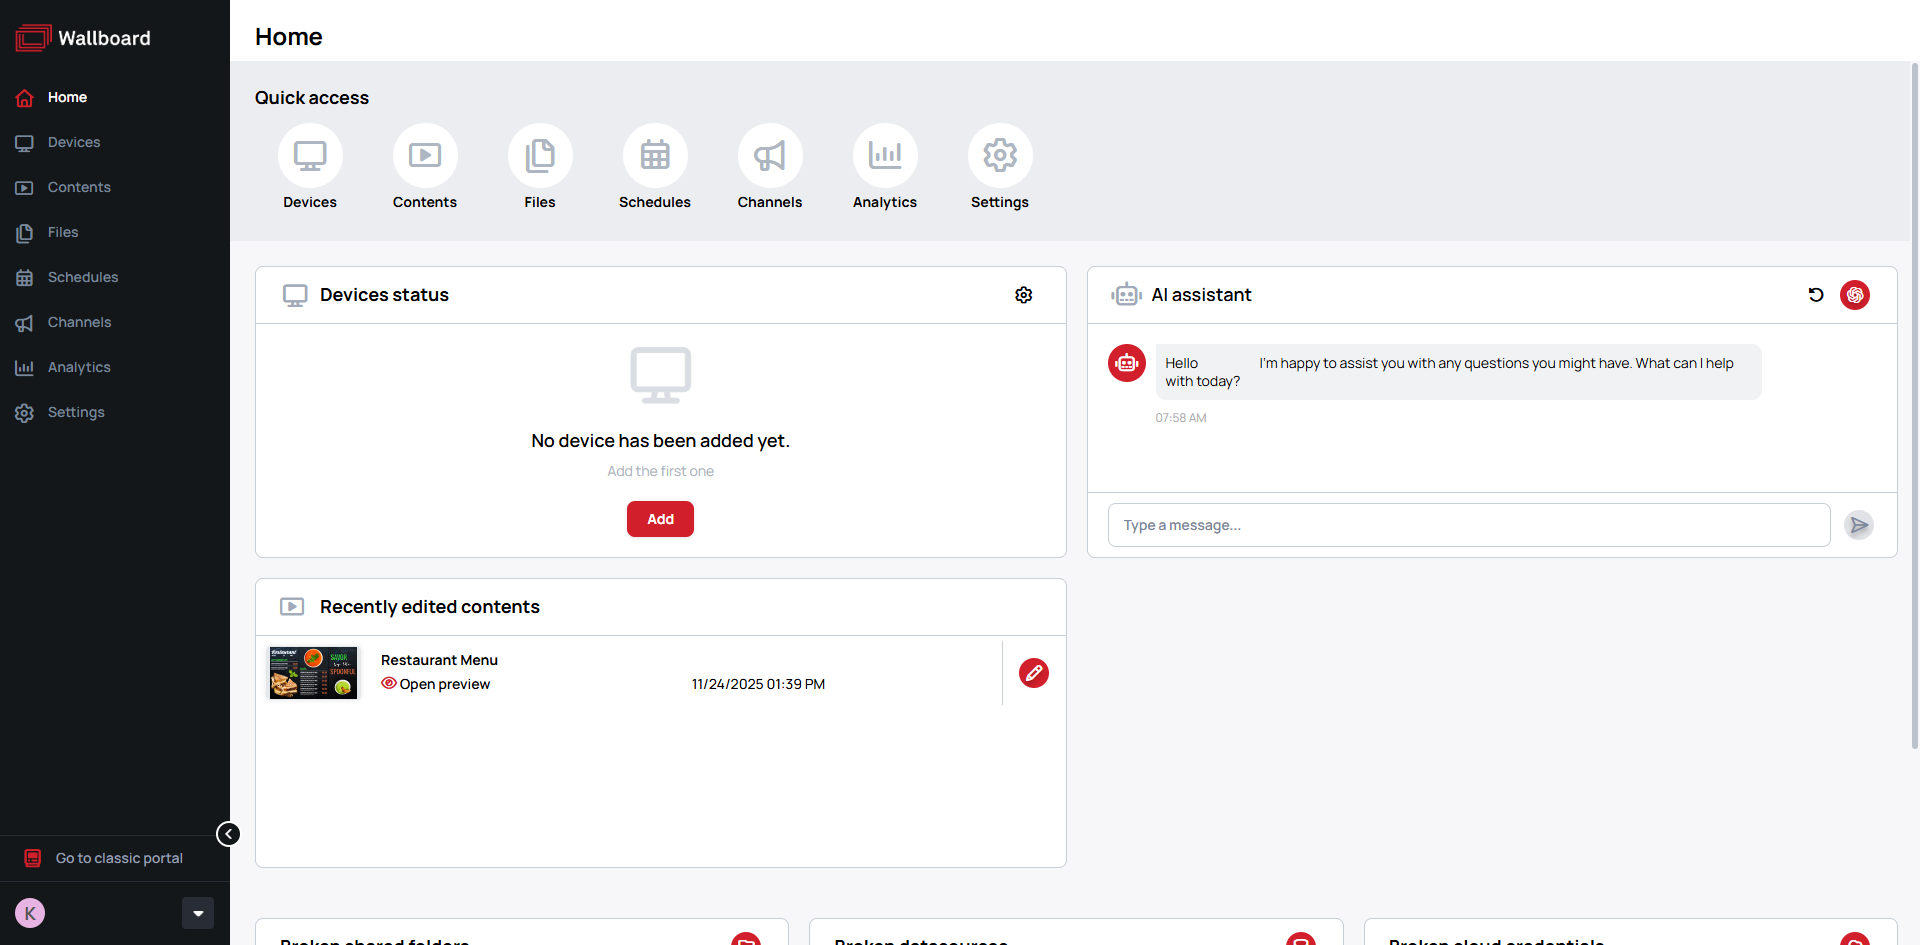
Task: Expand the user account dropdown arrow
Action: 198,913
